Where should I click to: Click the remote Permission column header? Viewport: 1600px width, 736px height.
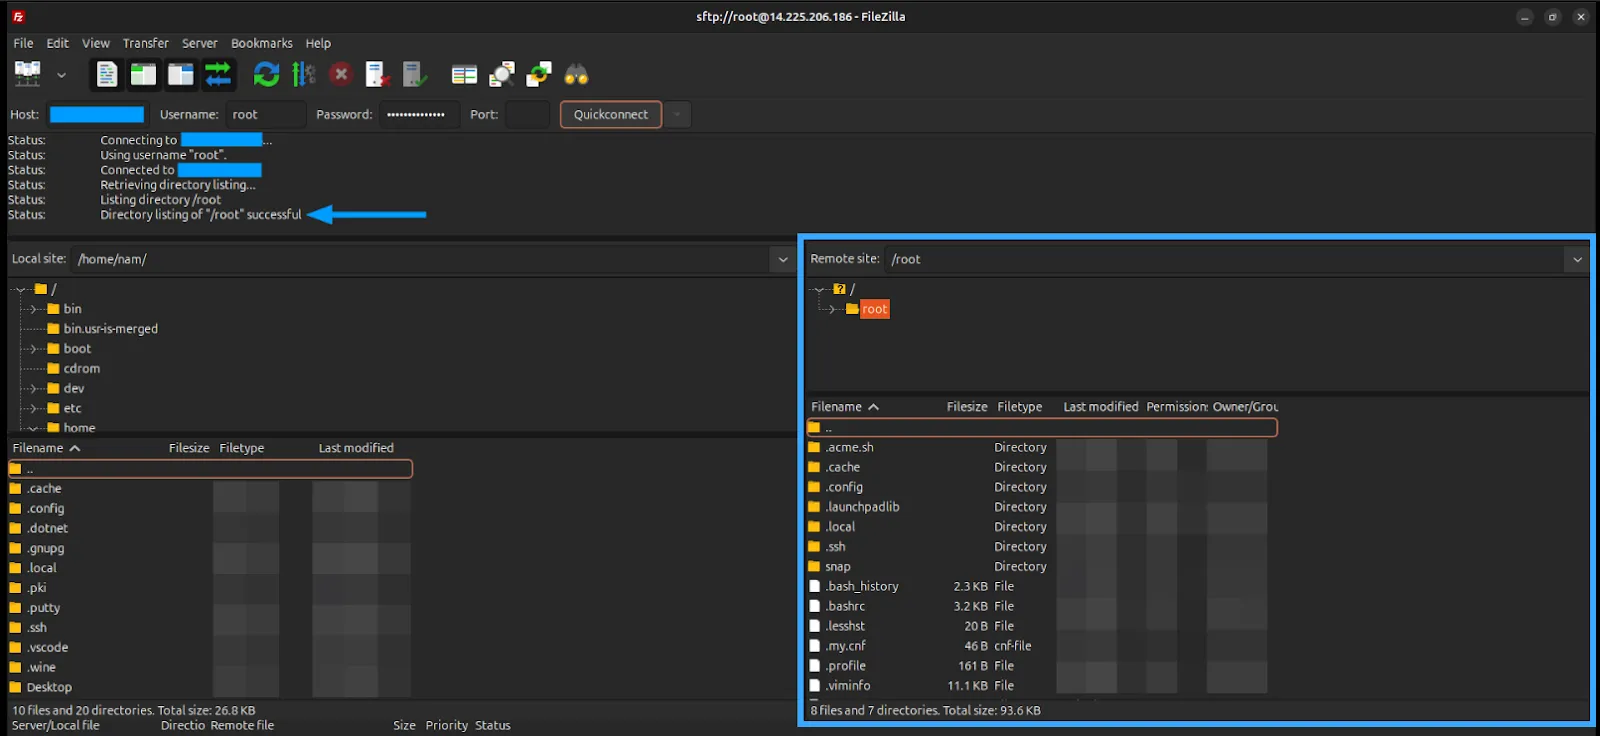(x=1177, y=407)
